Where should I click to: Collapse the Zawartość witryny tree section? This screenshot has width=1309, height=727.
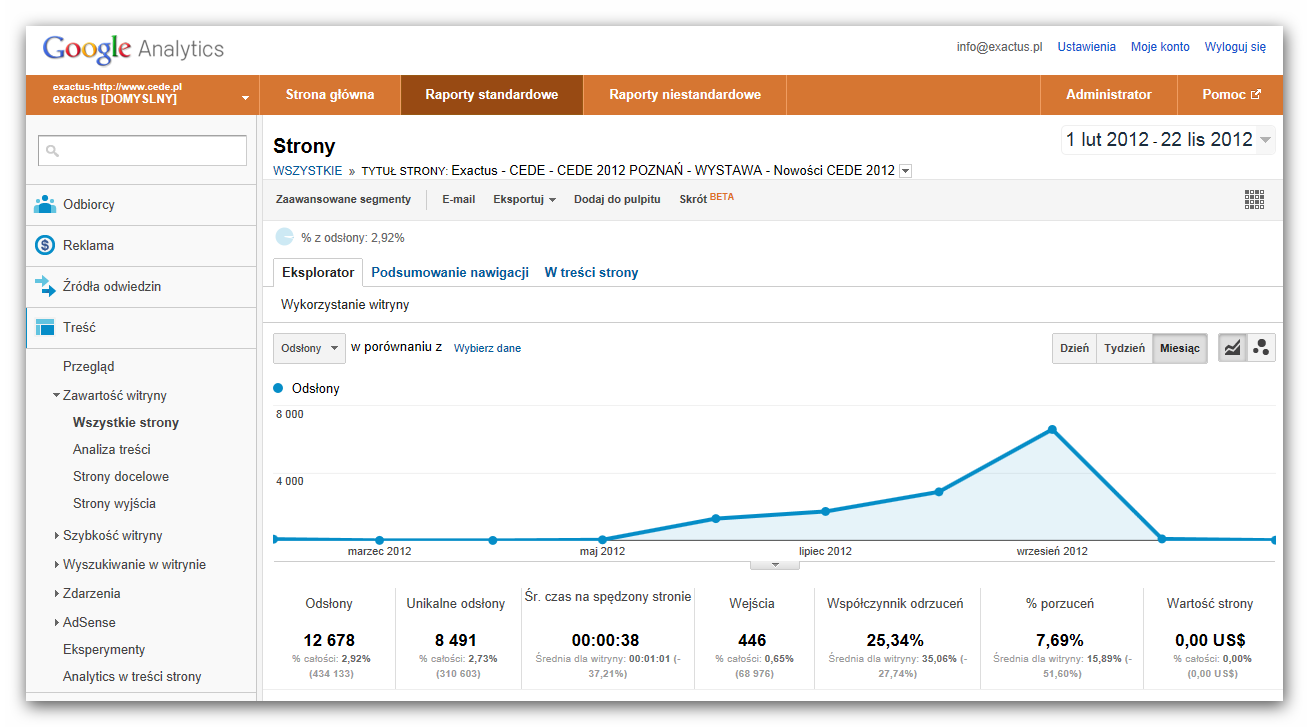pyautogui.click(x=57, y=395)
